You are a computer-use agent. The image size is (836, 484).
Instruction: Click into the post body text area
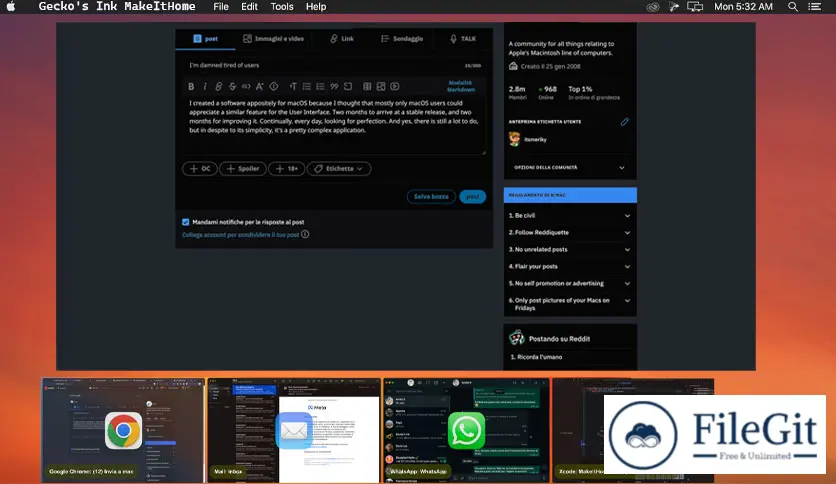click(x=334, y=125)
